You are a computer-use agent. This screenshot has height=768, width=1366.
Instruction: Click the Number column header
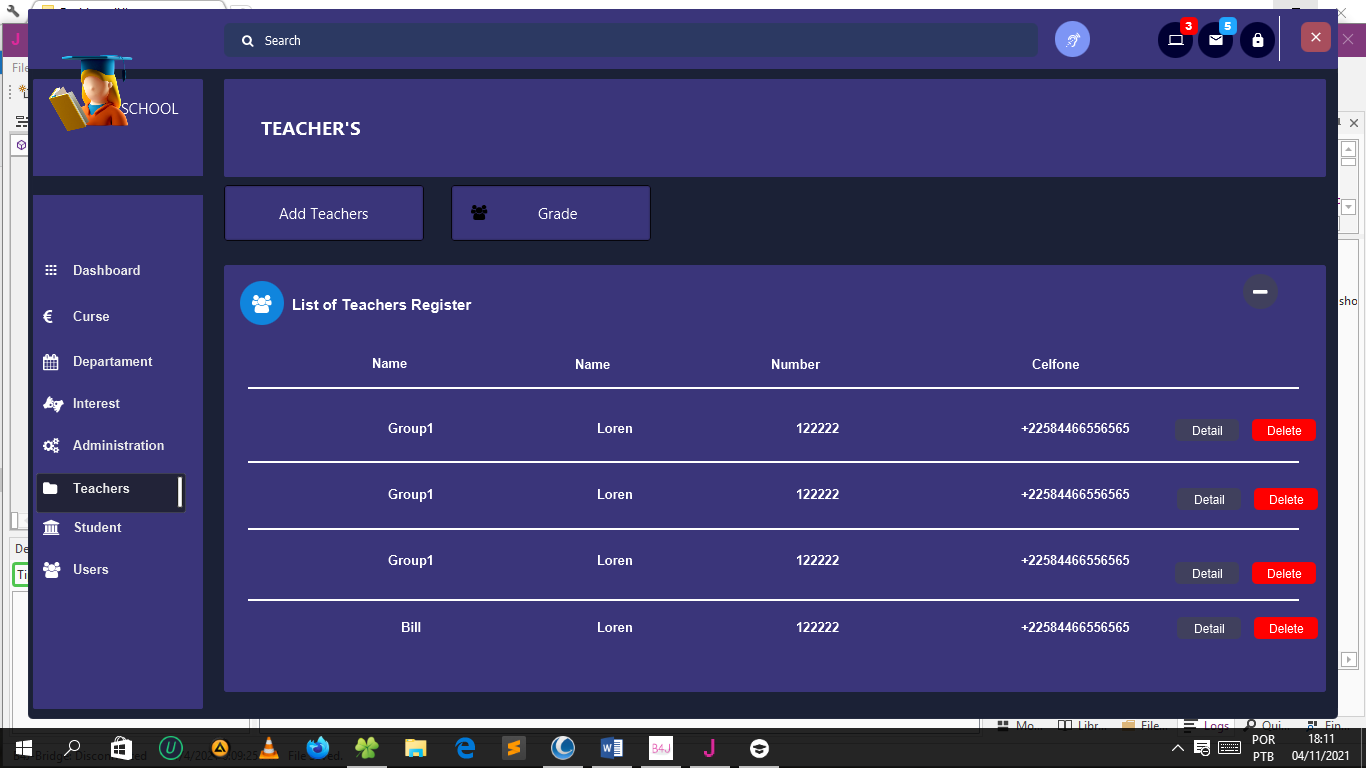click(796, 364)
